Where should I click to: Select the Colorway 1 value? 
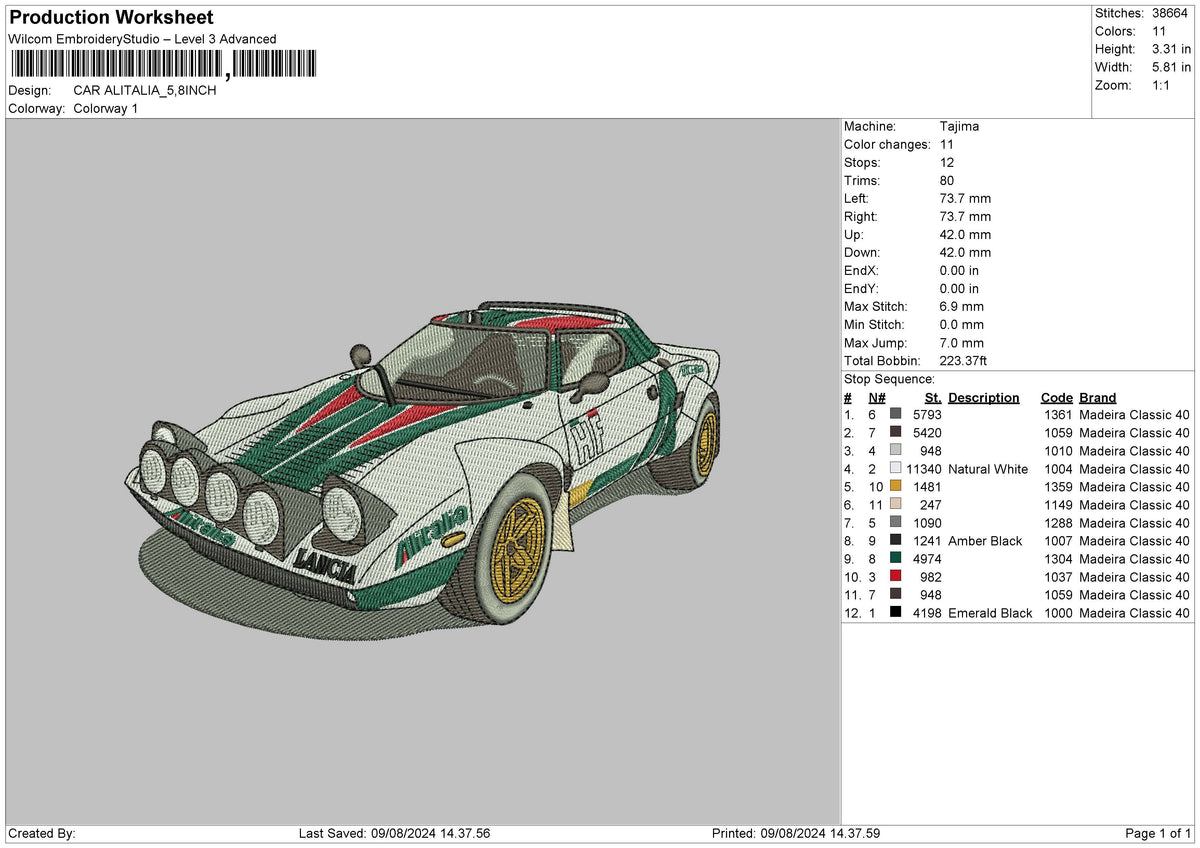pyautogui.click(x=106, y=108)
